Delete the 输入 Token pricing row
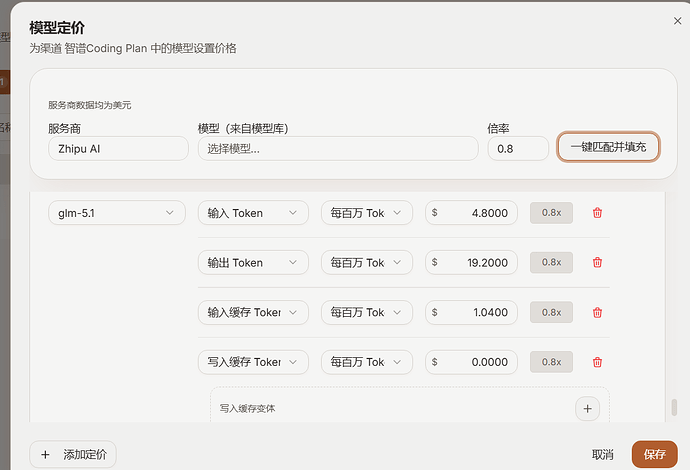The height and width of the screenshot is (470, 690). tap(597, 213)
